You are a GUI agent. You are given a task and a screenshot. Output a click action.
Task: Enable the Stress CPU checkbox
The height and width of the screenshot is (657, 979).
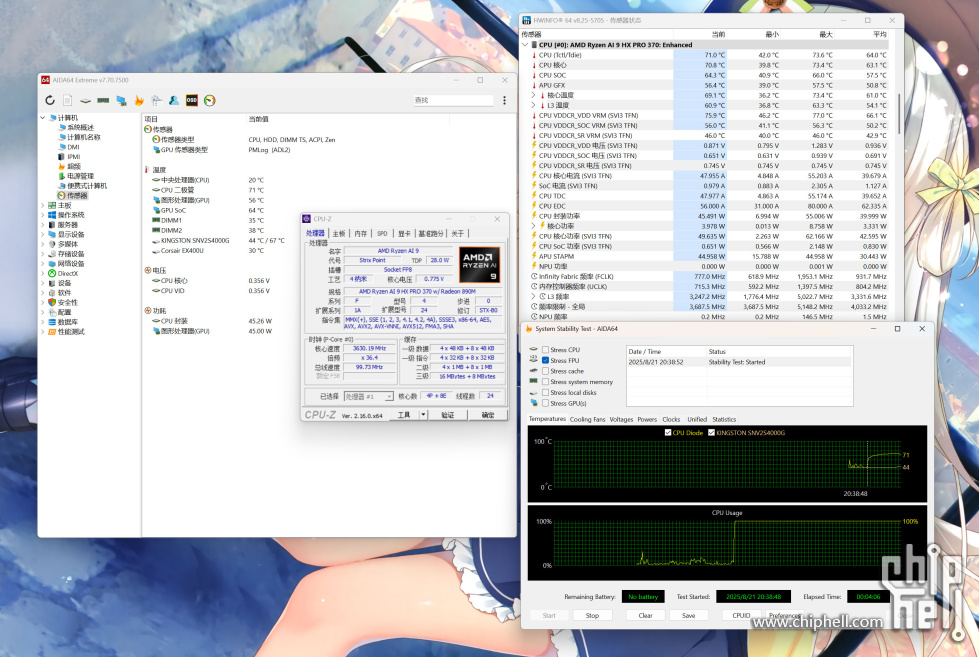pos(546,350)
